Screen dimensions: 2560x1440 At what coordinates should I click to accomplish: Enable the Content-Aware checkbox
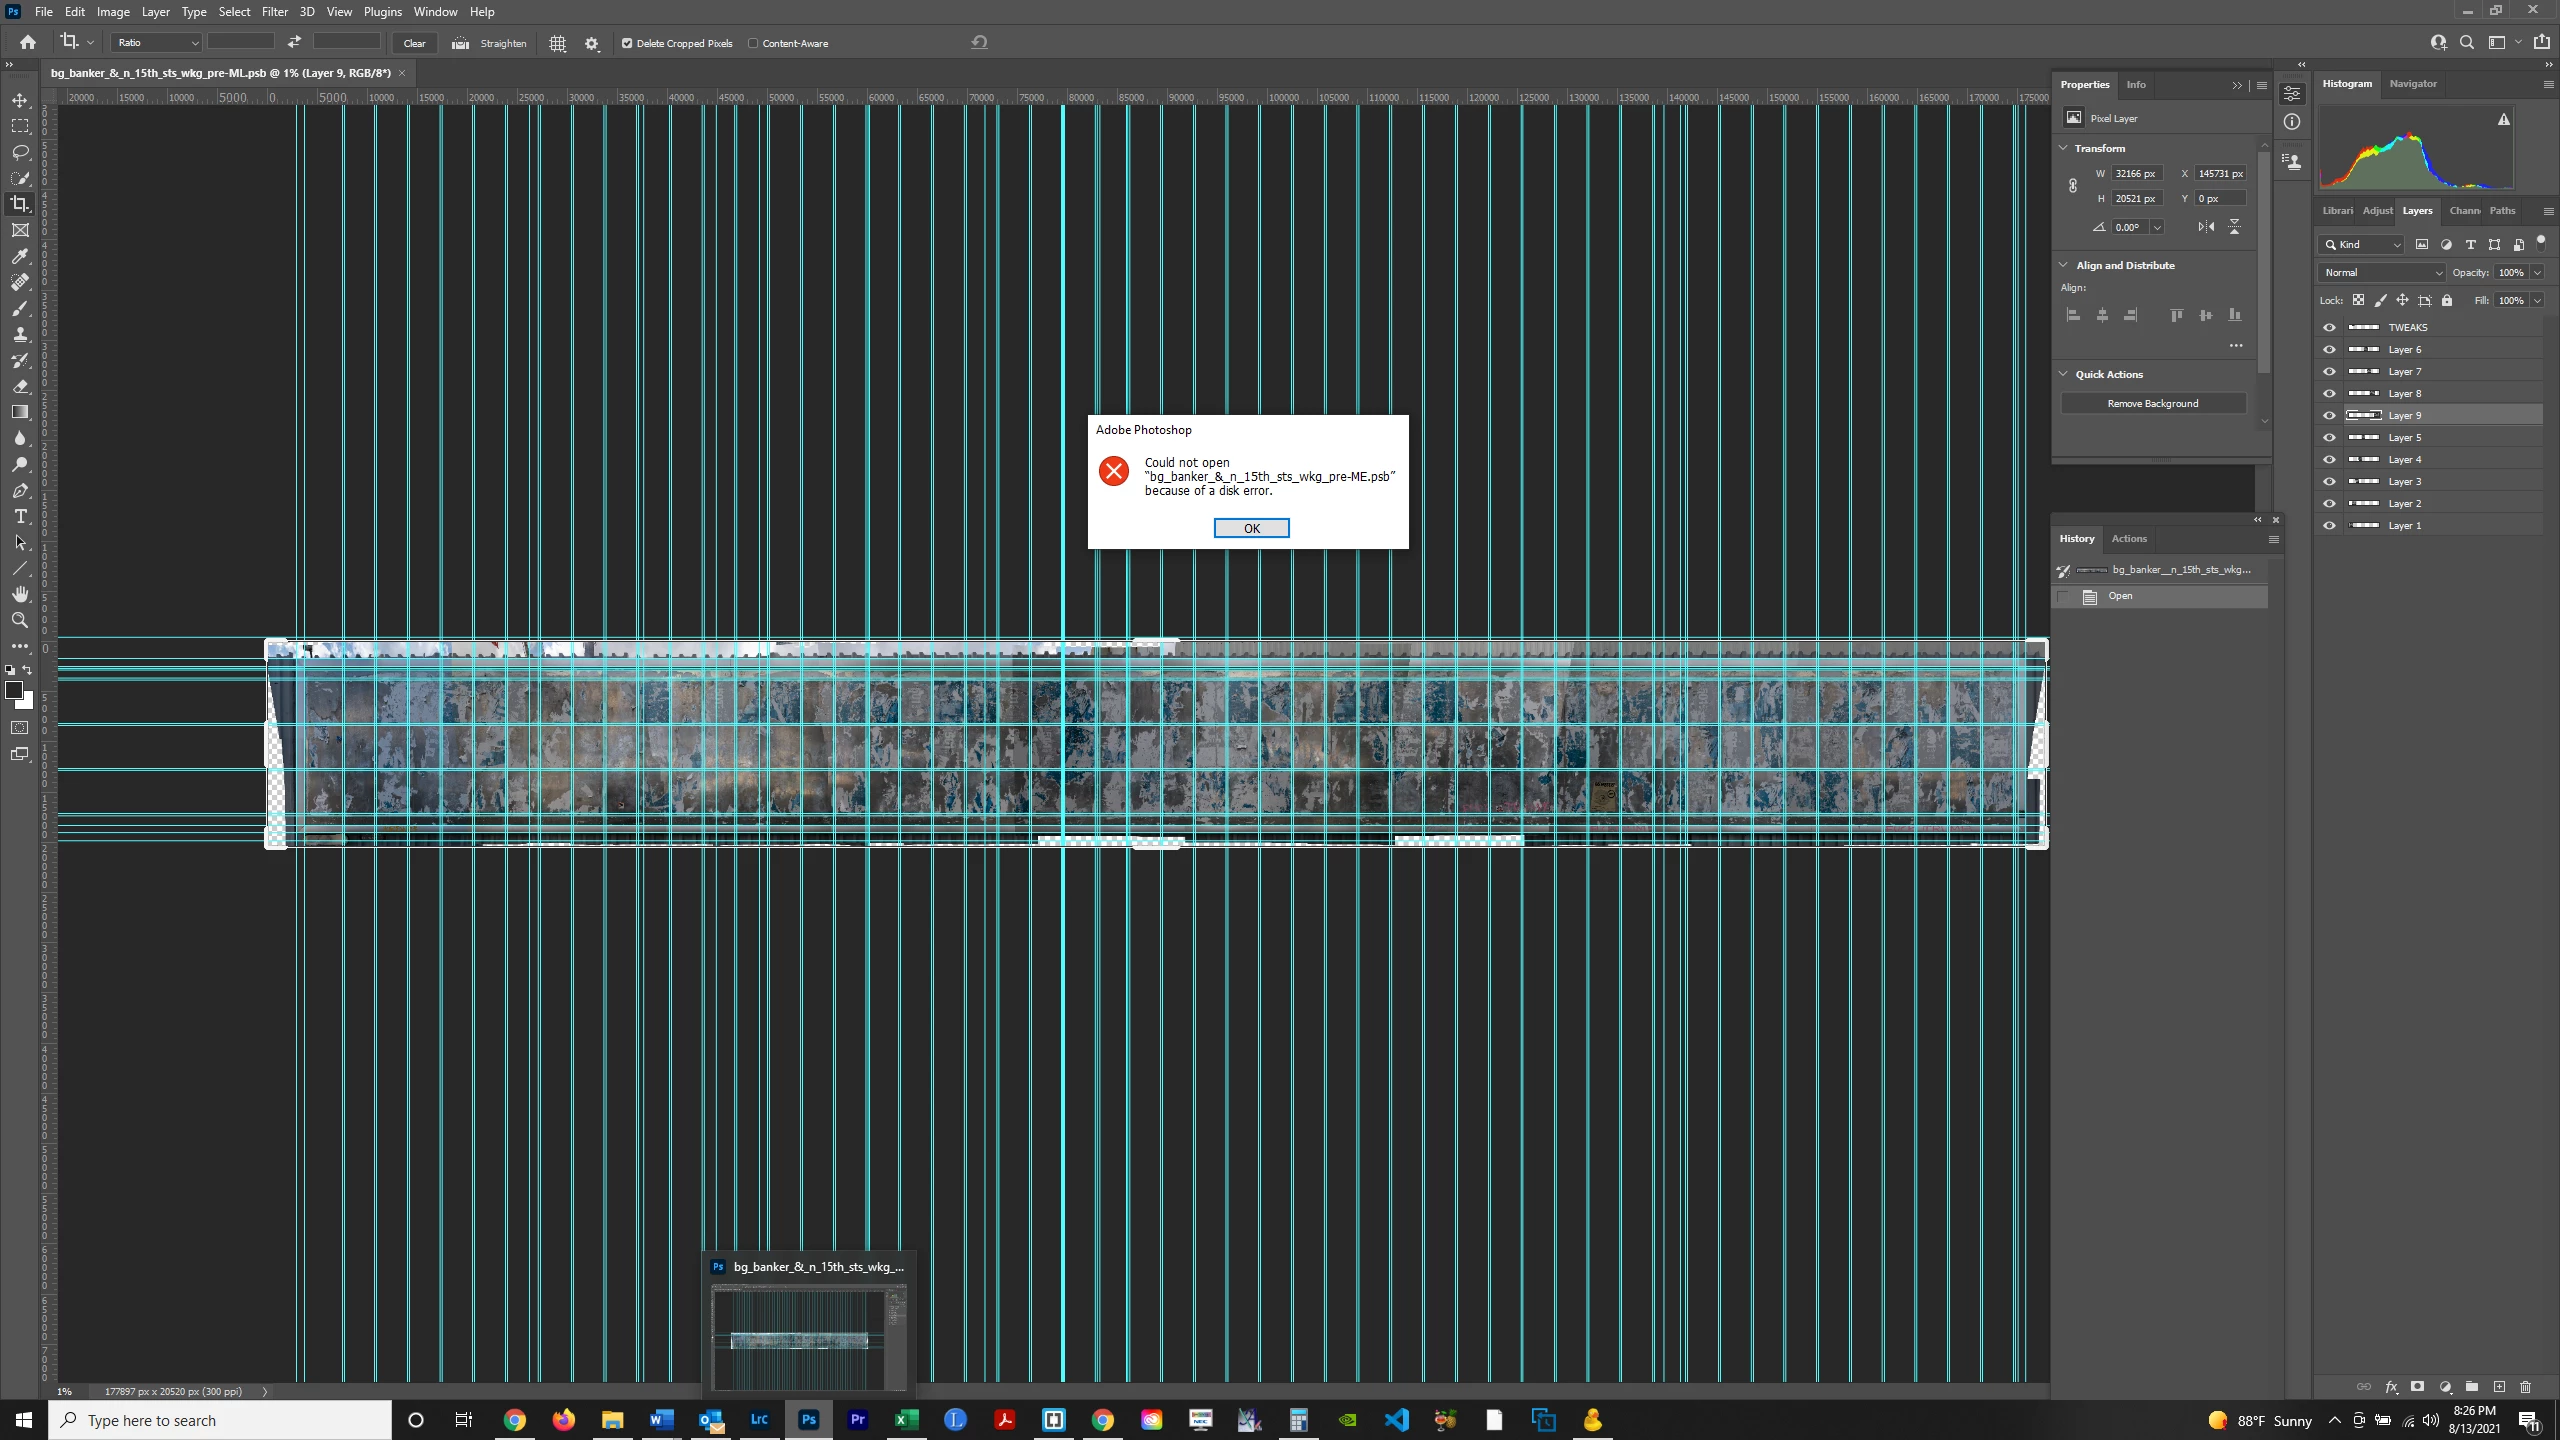click(x=753, y=43)
